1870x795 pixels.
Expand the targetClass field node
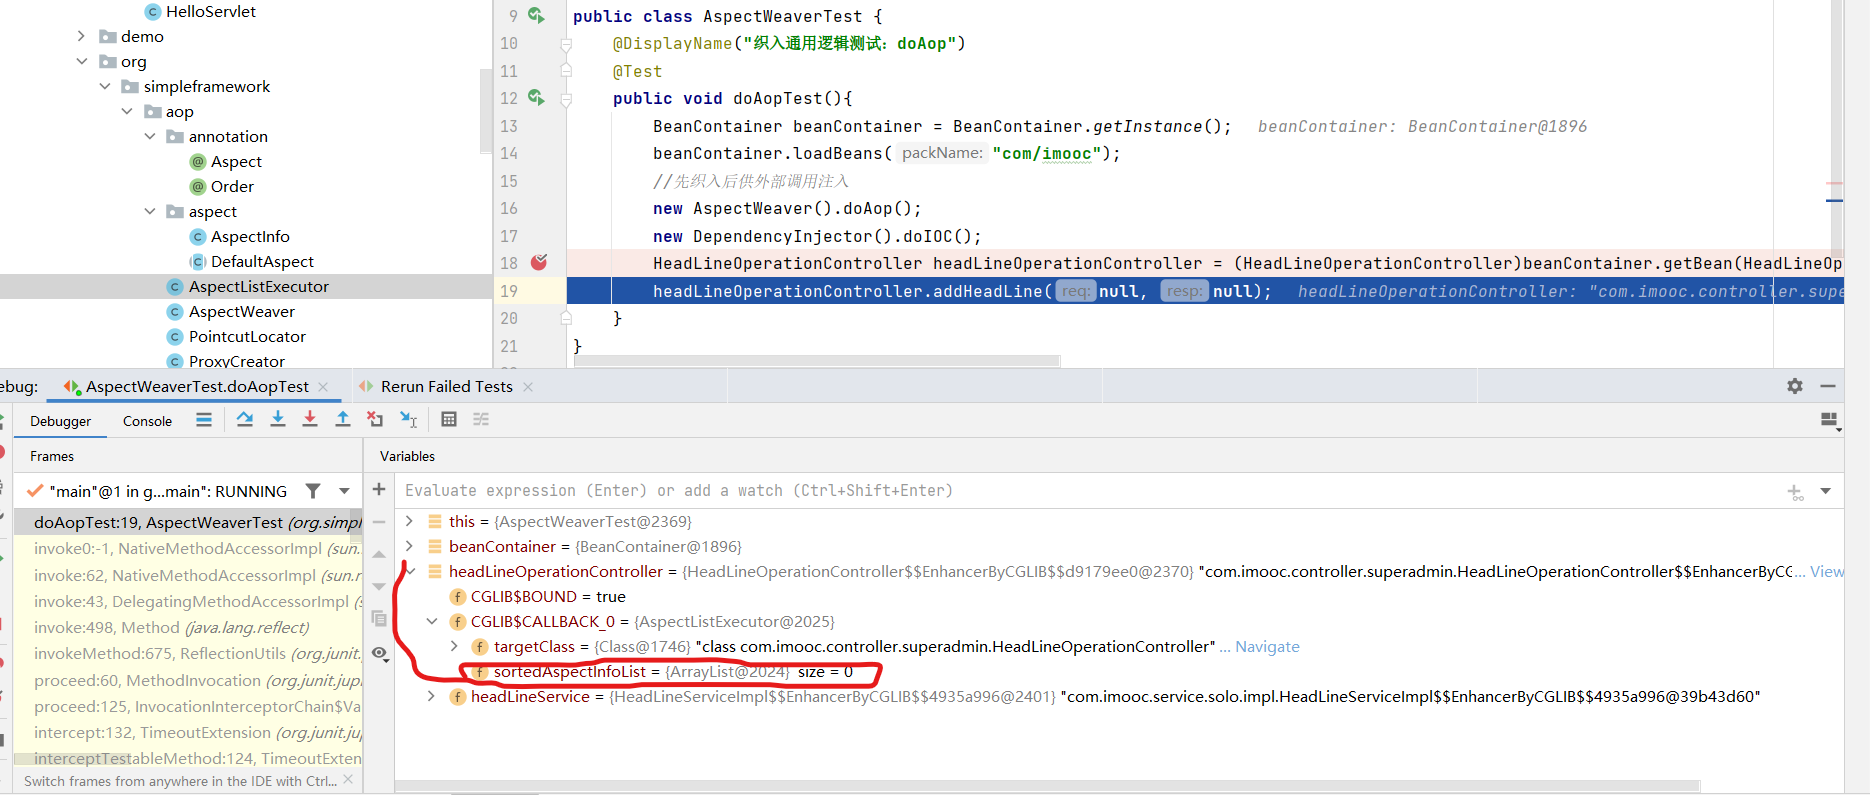tap(454, 646)
